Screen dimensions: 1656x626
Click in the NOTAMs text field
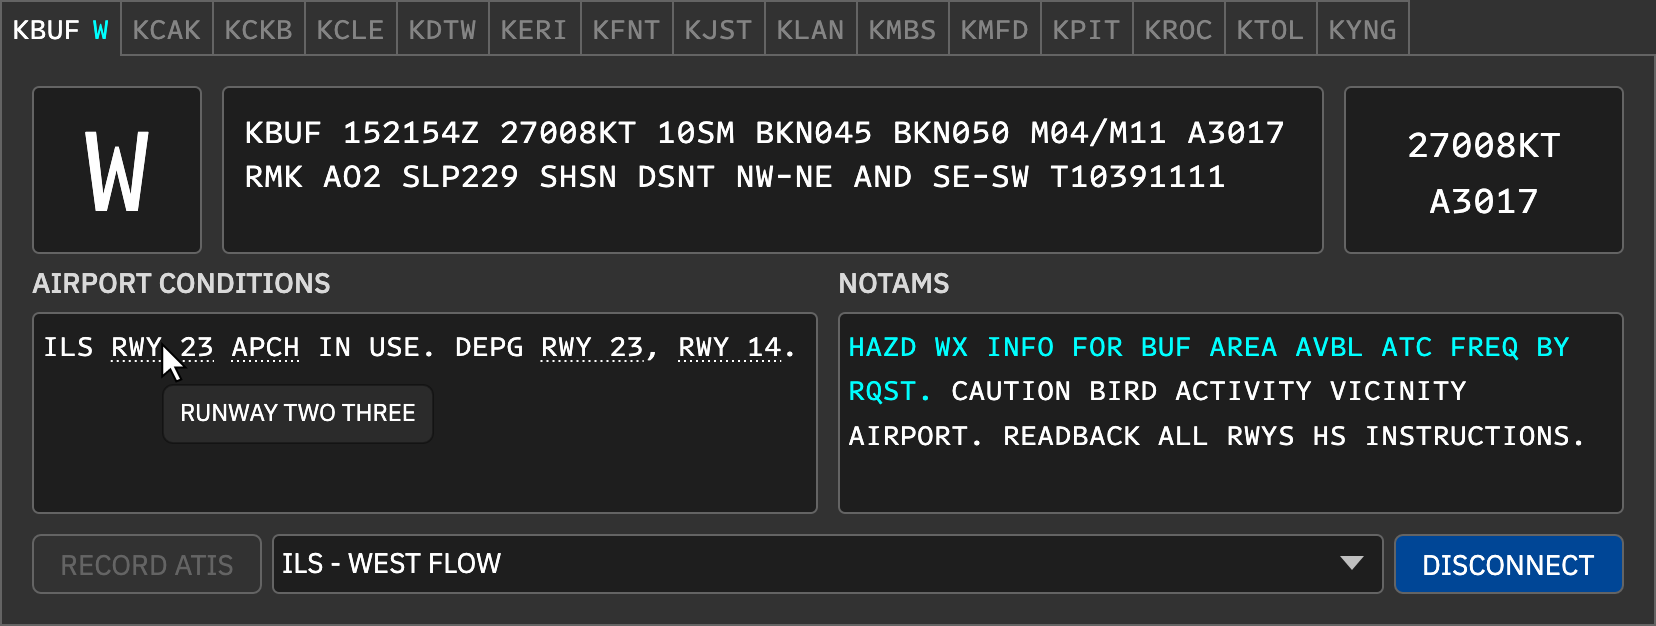(1231, 413)
